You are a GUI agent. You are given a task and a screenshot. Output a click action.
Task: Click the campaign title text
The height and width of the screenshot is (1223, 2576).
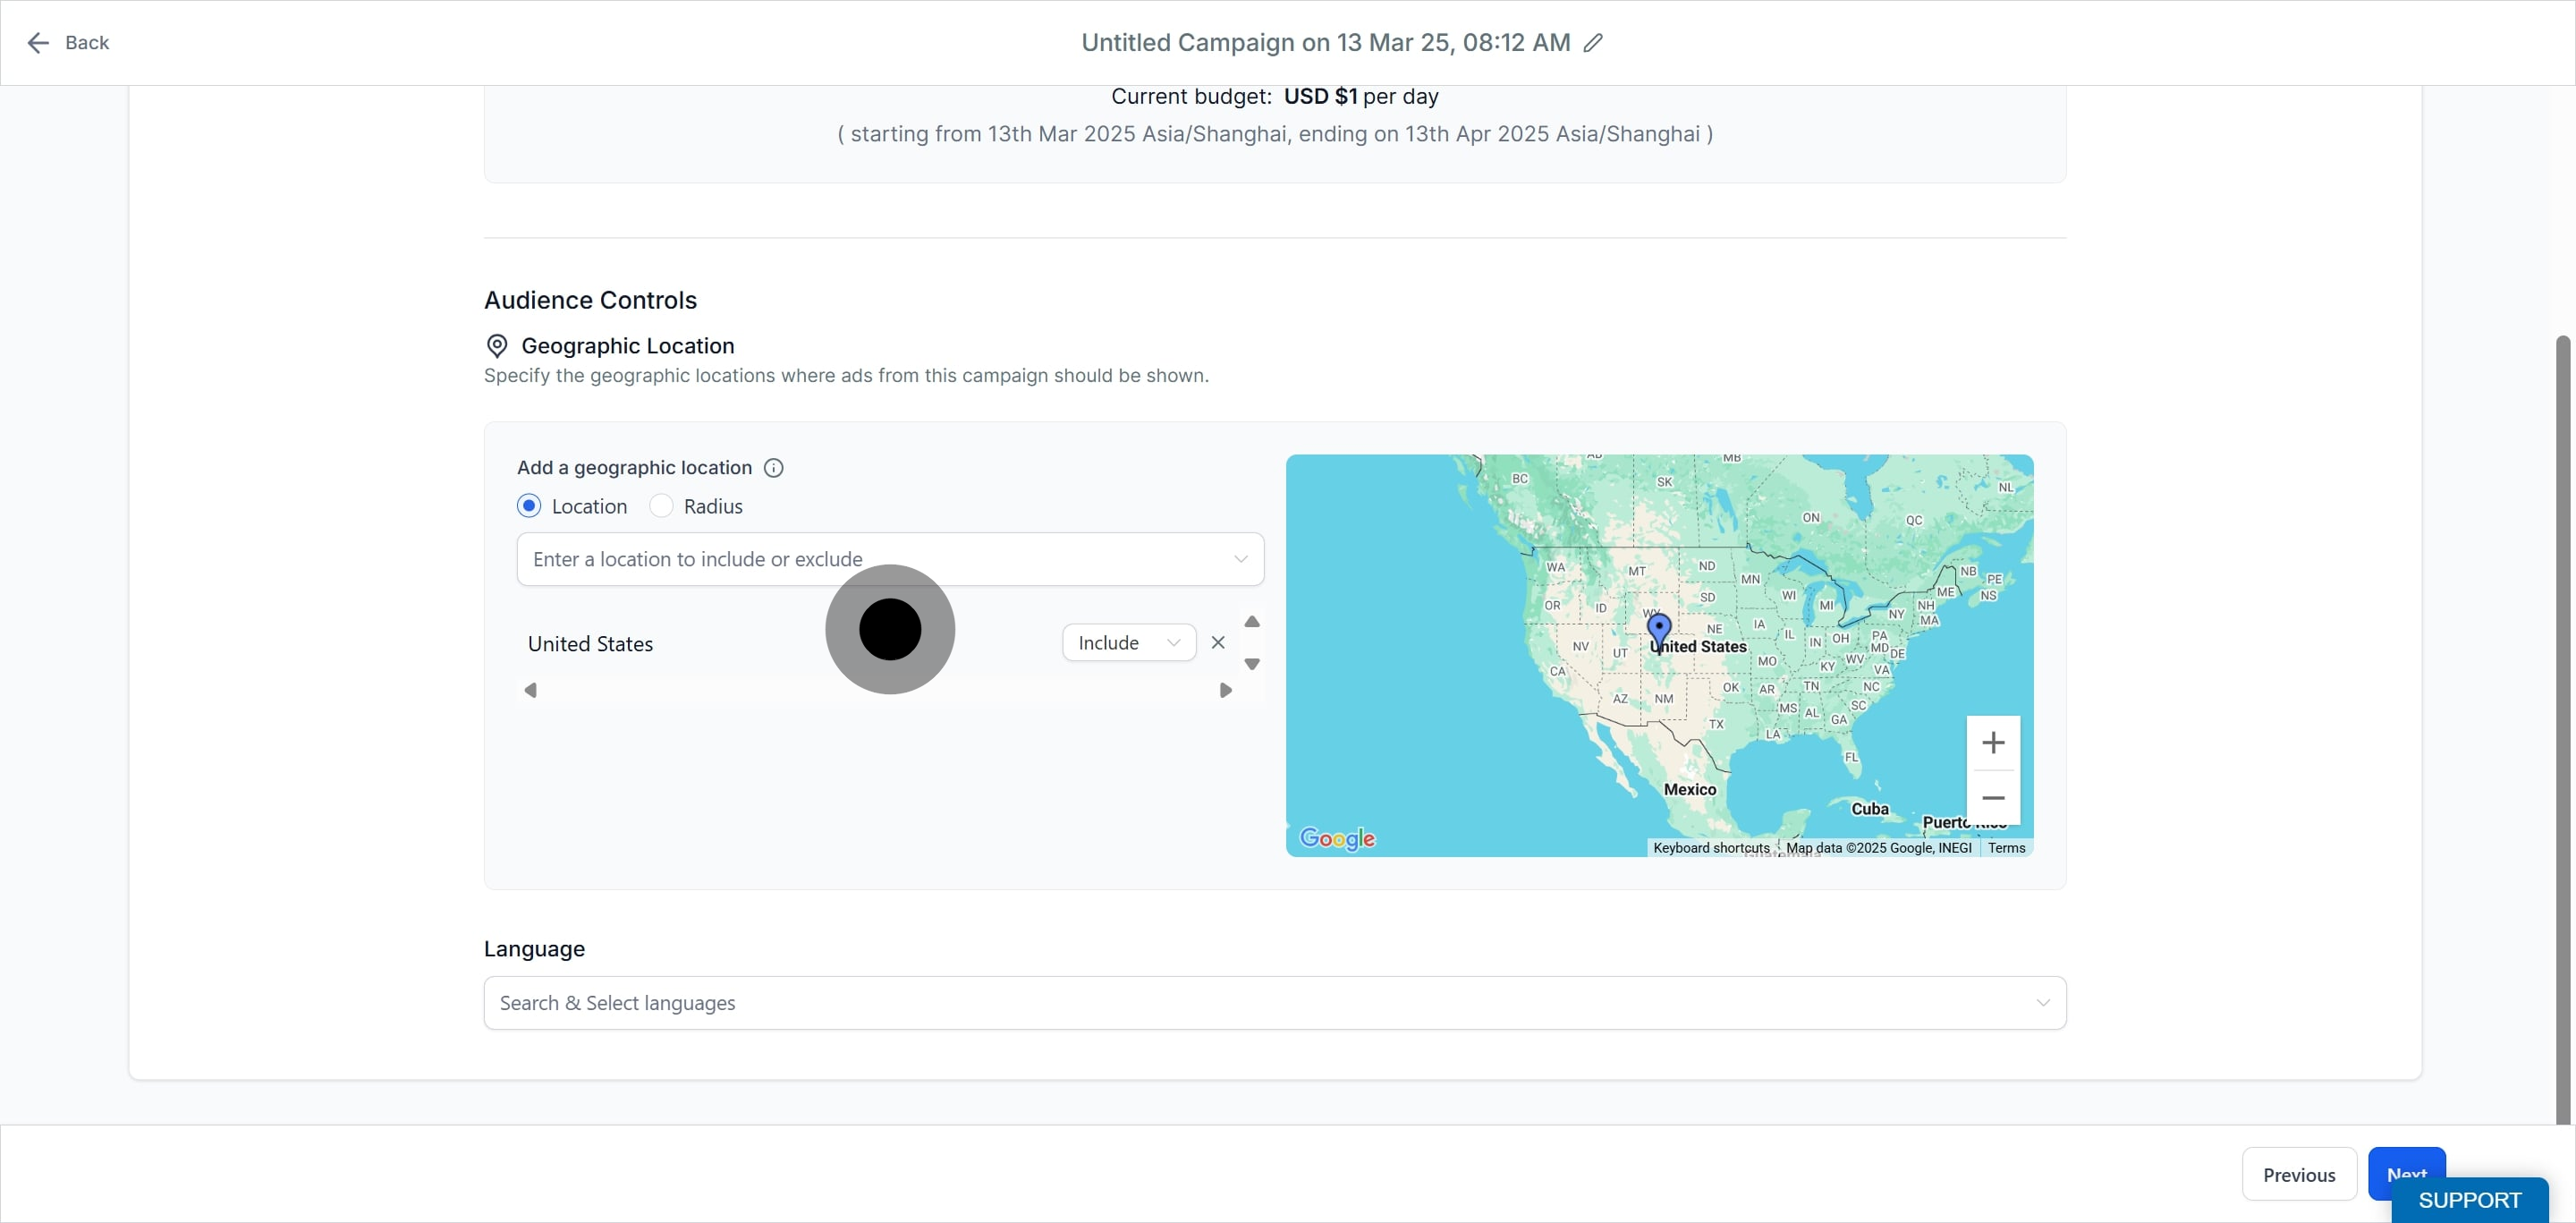[x=1325, y=43]
